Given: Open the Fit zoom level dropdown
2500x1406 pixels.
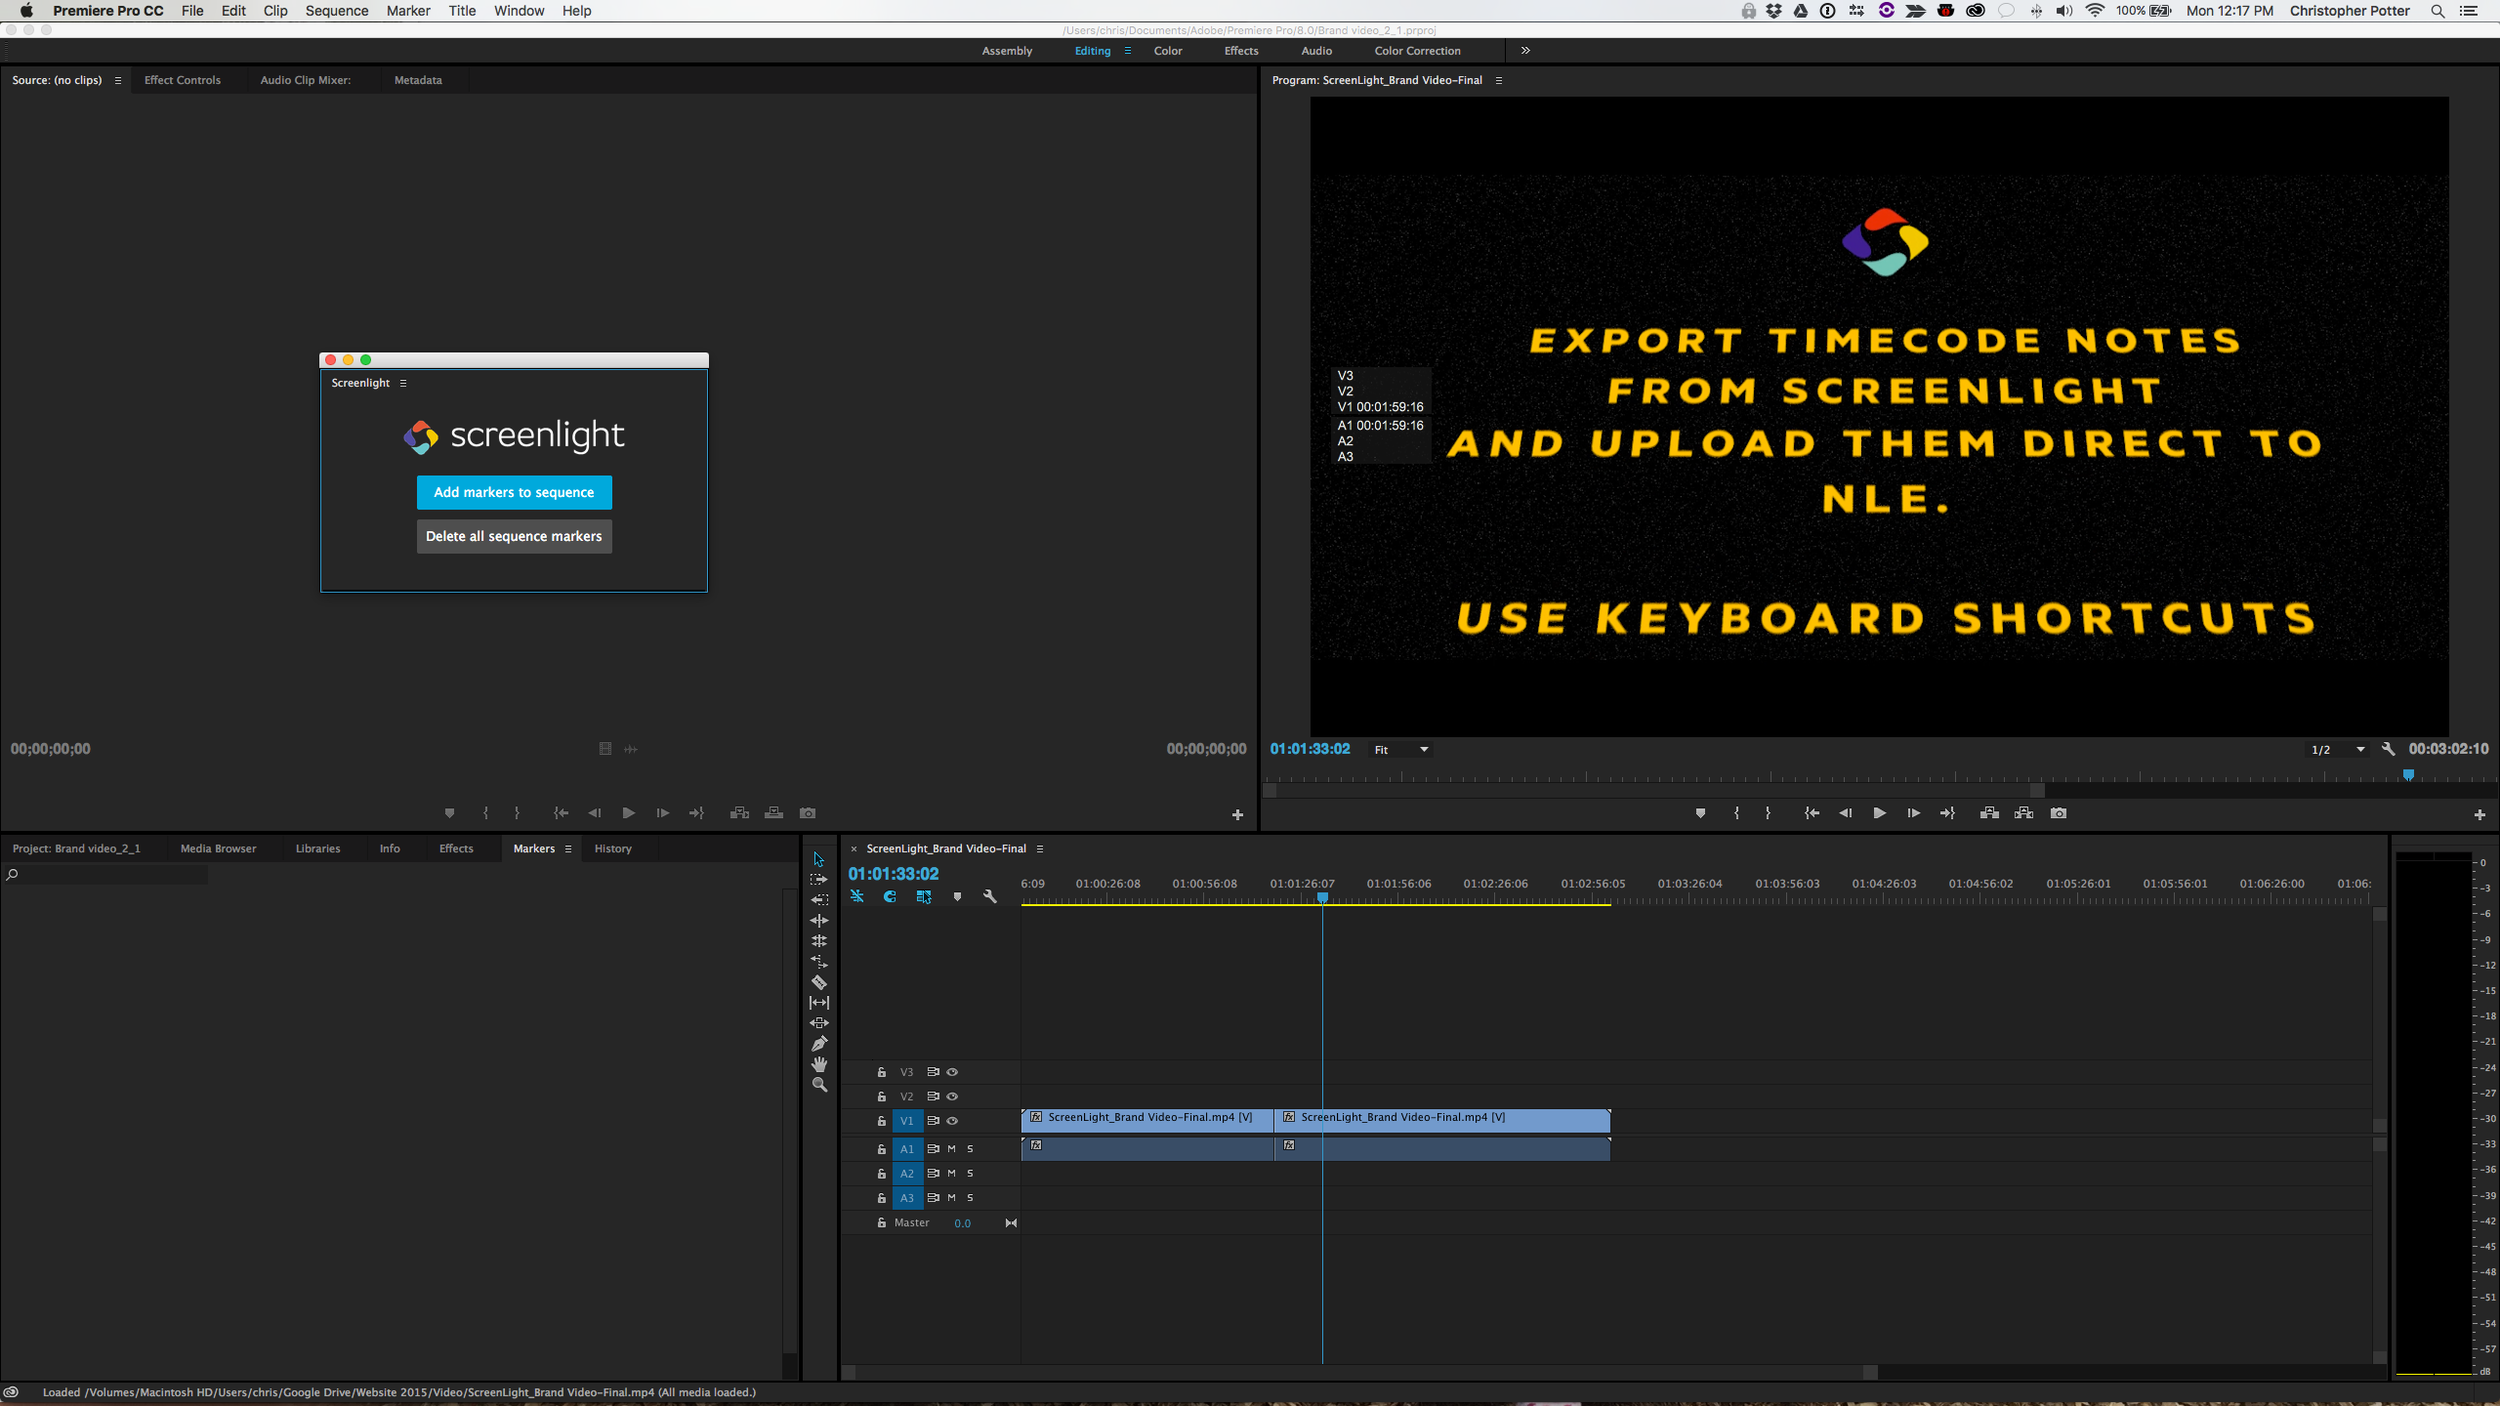Looking at the screenshot, I should pos(1400,750).
